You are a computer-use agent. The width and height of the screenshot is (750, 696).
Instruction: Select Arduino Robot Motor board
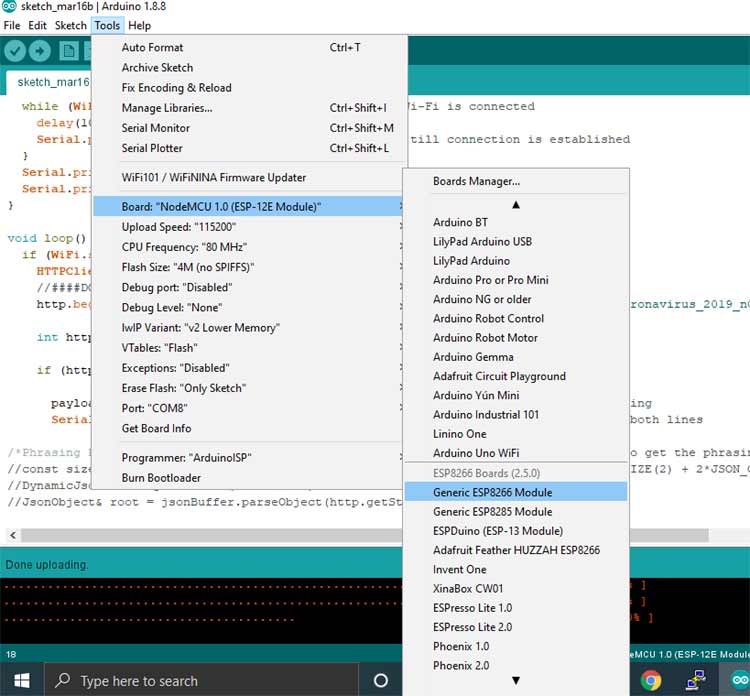(516, 338)
